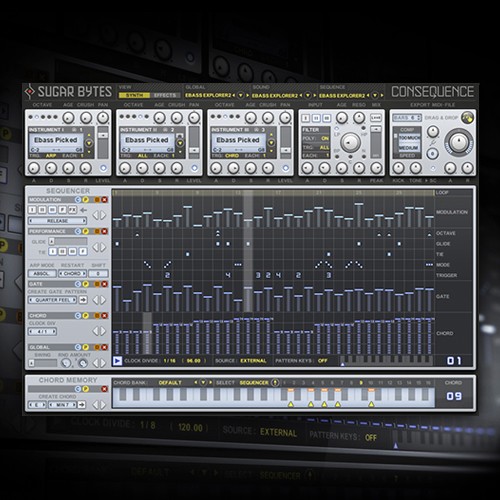Image resolution: width=500 pixels, height=500 pixels.
Task: Click the red X on the Modulation row
Action: tap(105, 200)
